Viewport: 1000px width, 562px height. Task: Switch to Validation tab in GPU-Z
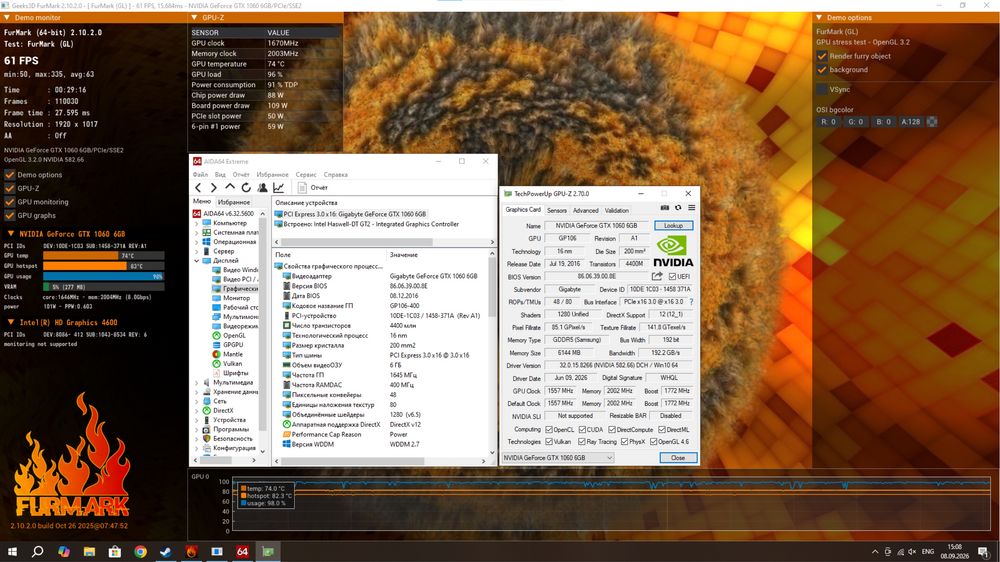click(617, 211)
